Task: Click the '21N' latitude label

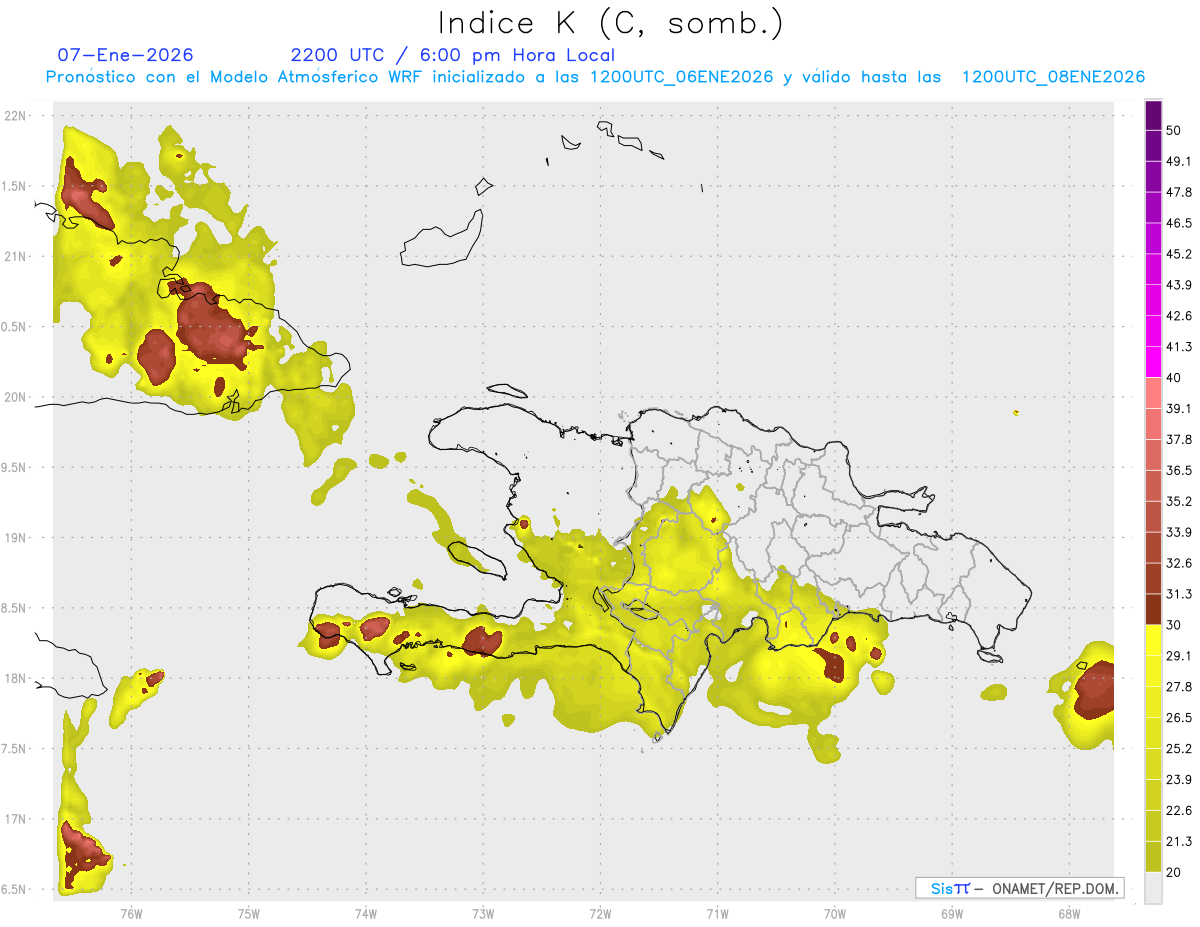Action: pyautogui.click(x=16, y=256)
